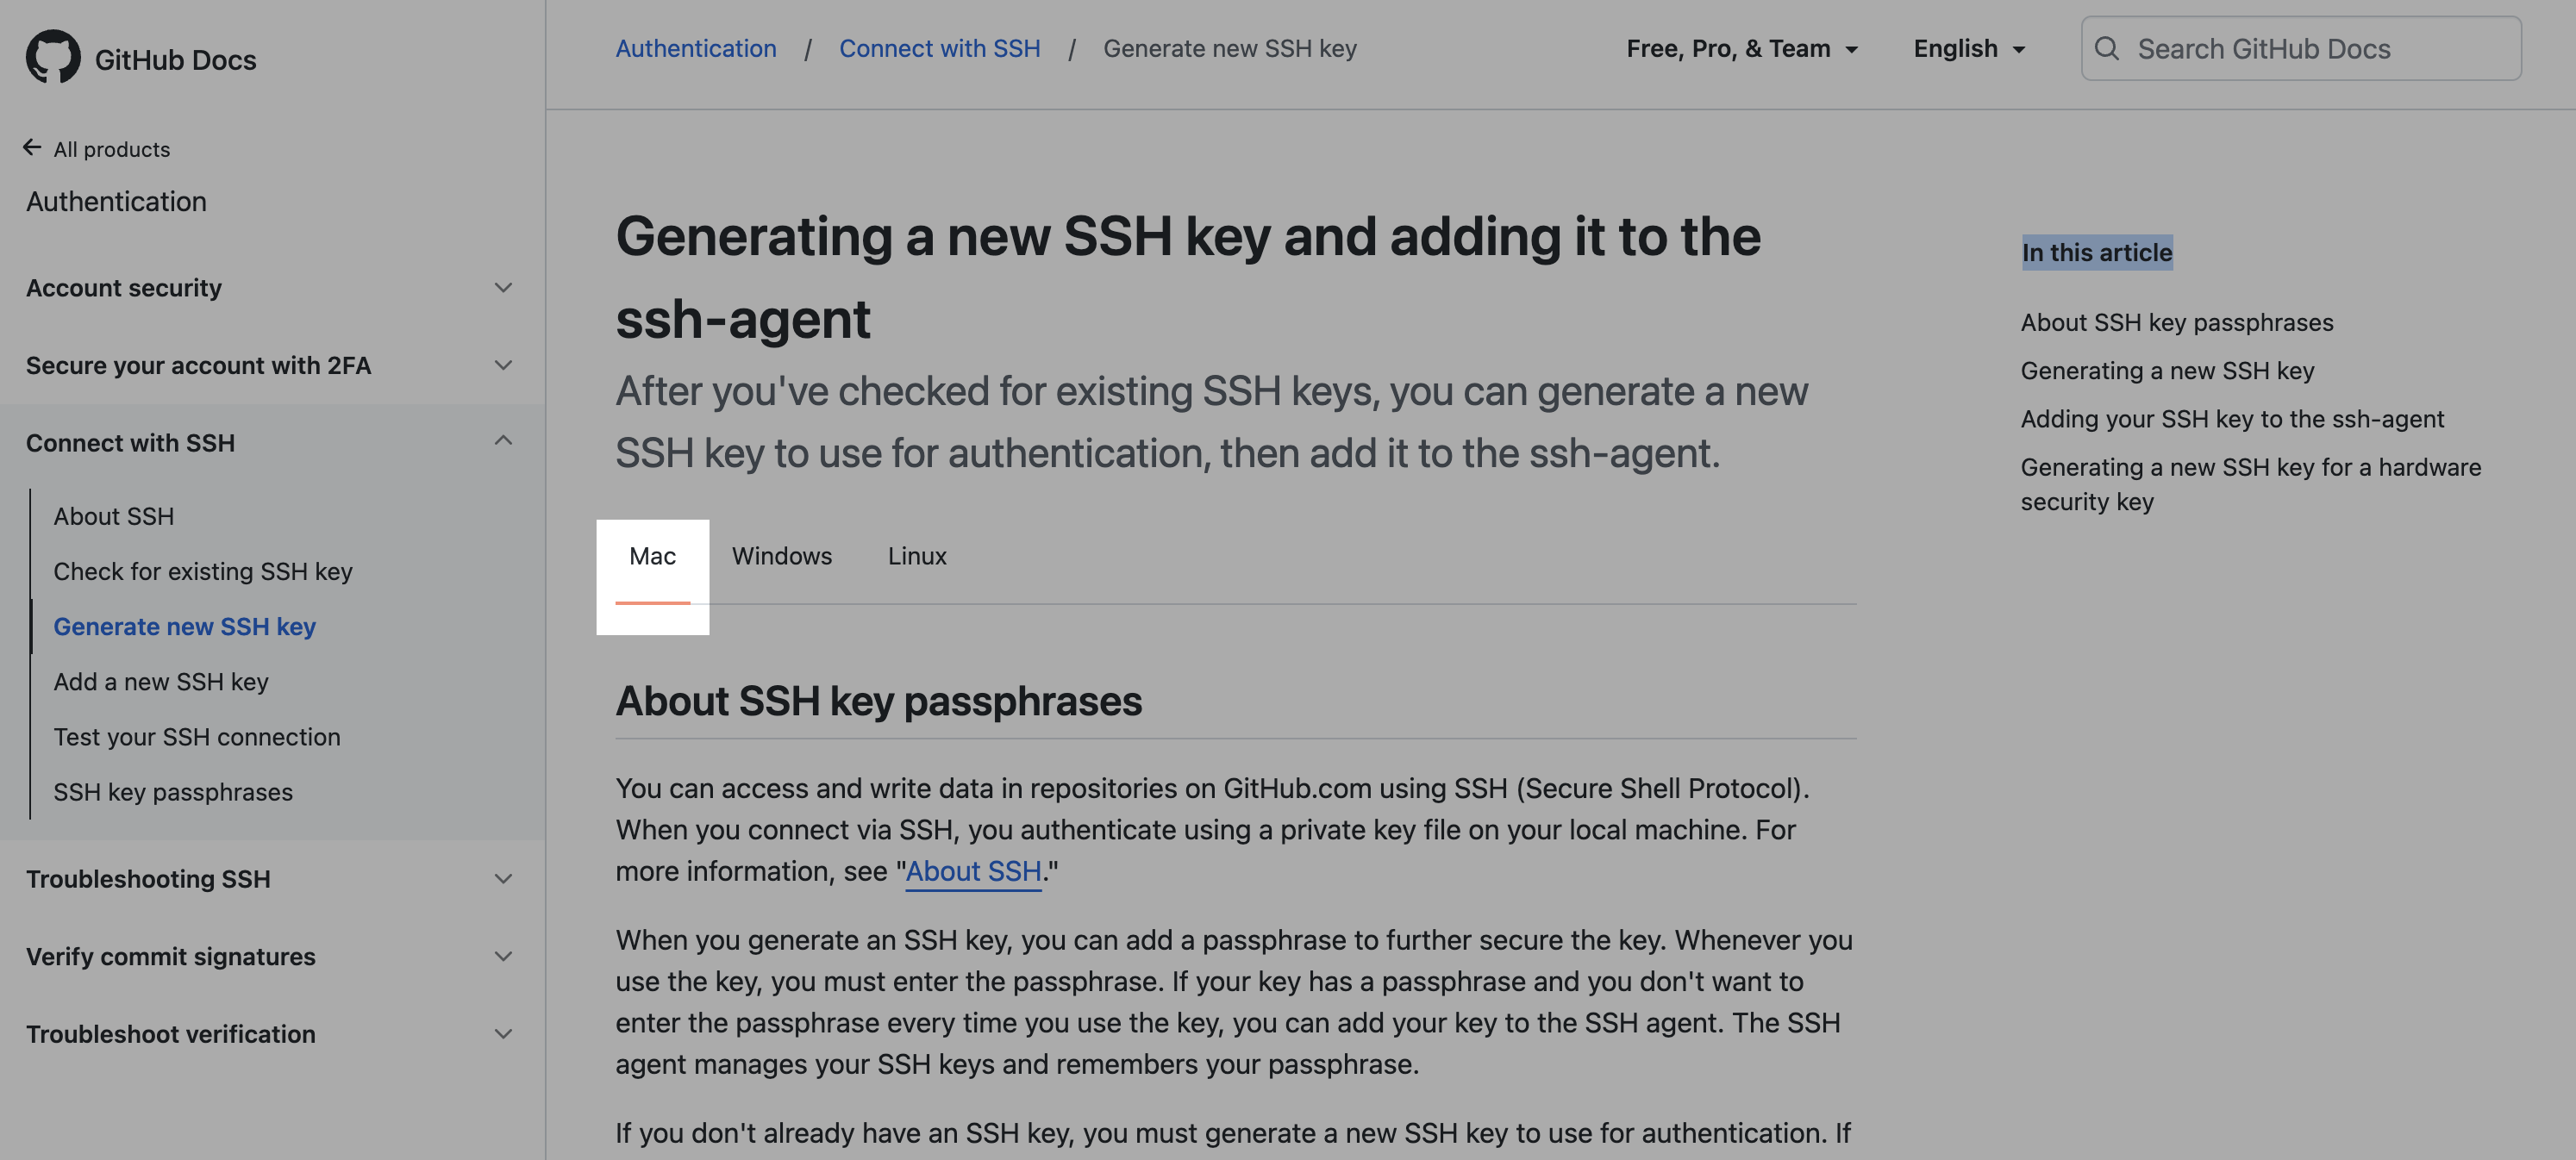Open the English language dropdown
The image size is (2576, 1160).
point(1968,48)
